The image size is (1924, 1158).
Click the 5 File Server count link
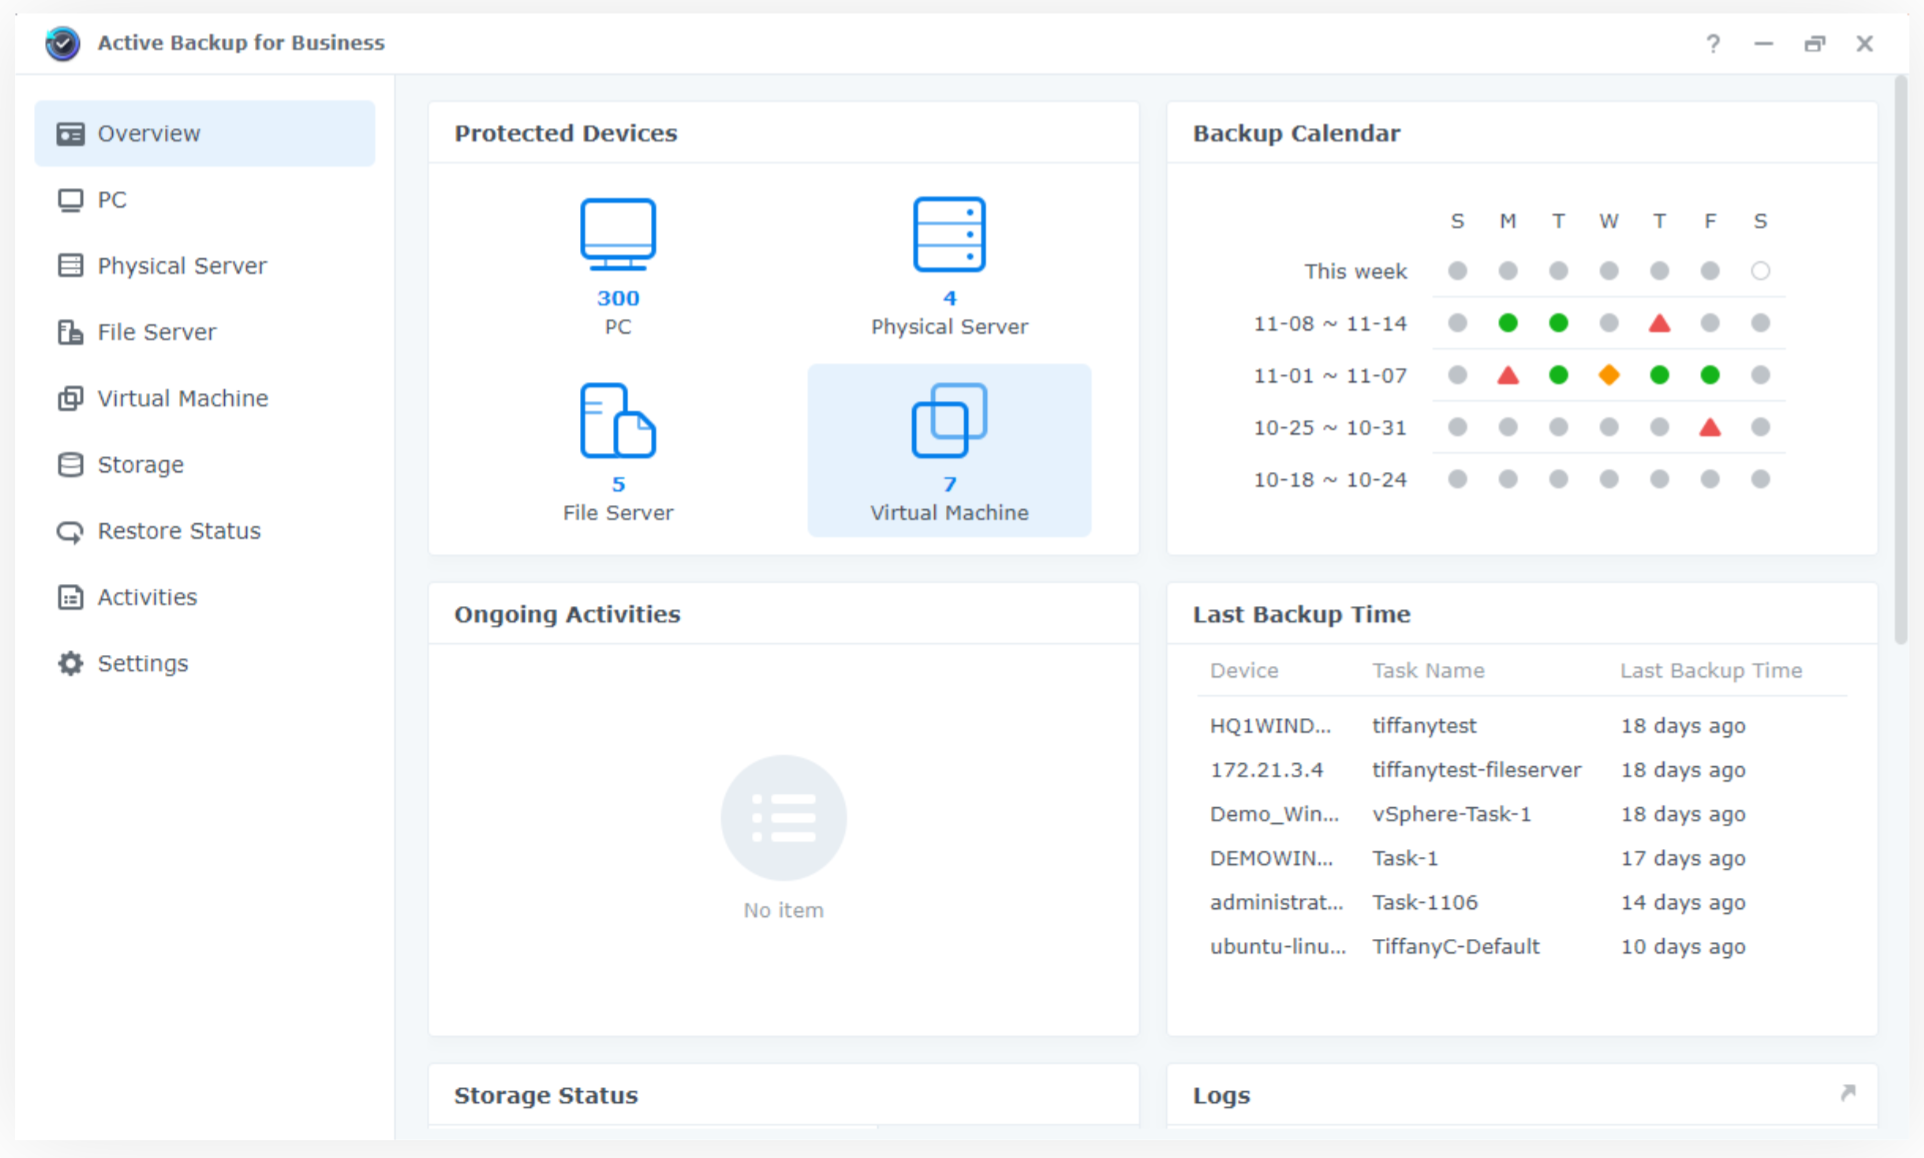pos(618,484)
